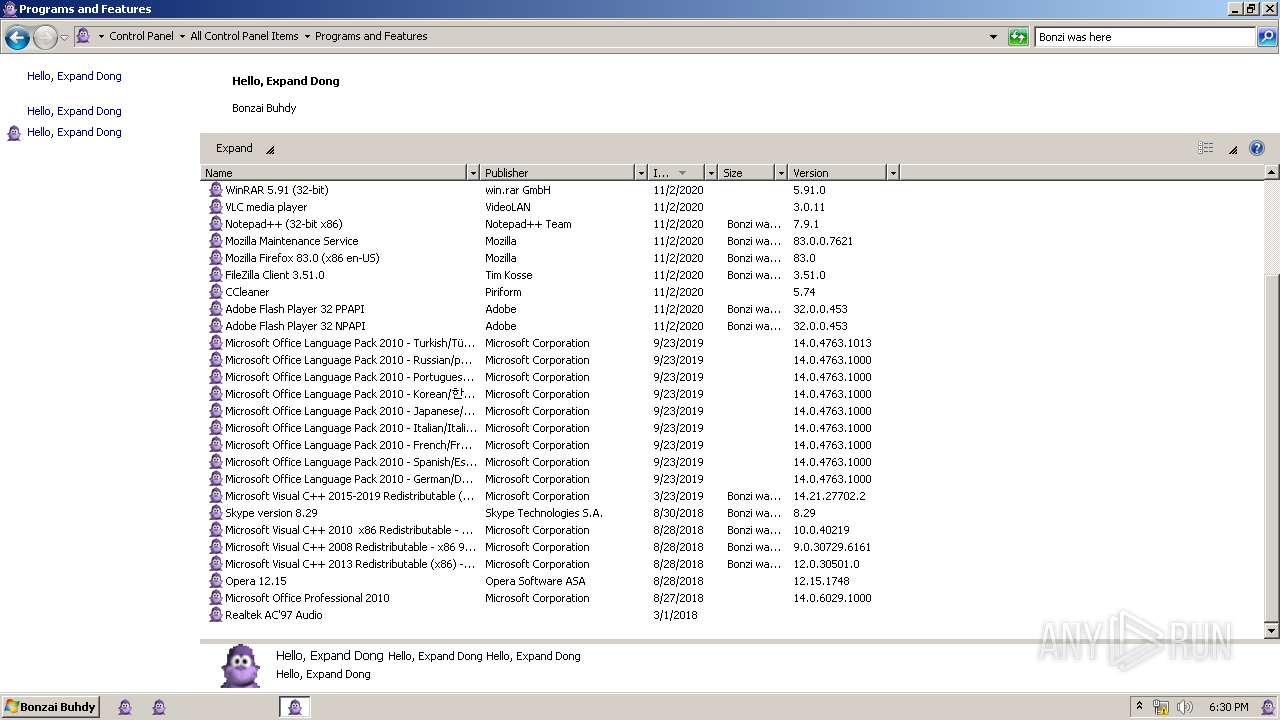Open the recent pages dropdown arrow
The image size is (1280, 720).
[x=64, y=38]
